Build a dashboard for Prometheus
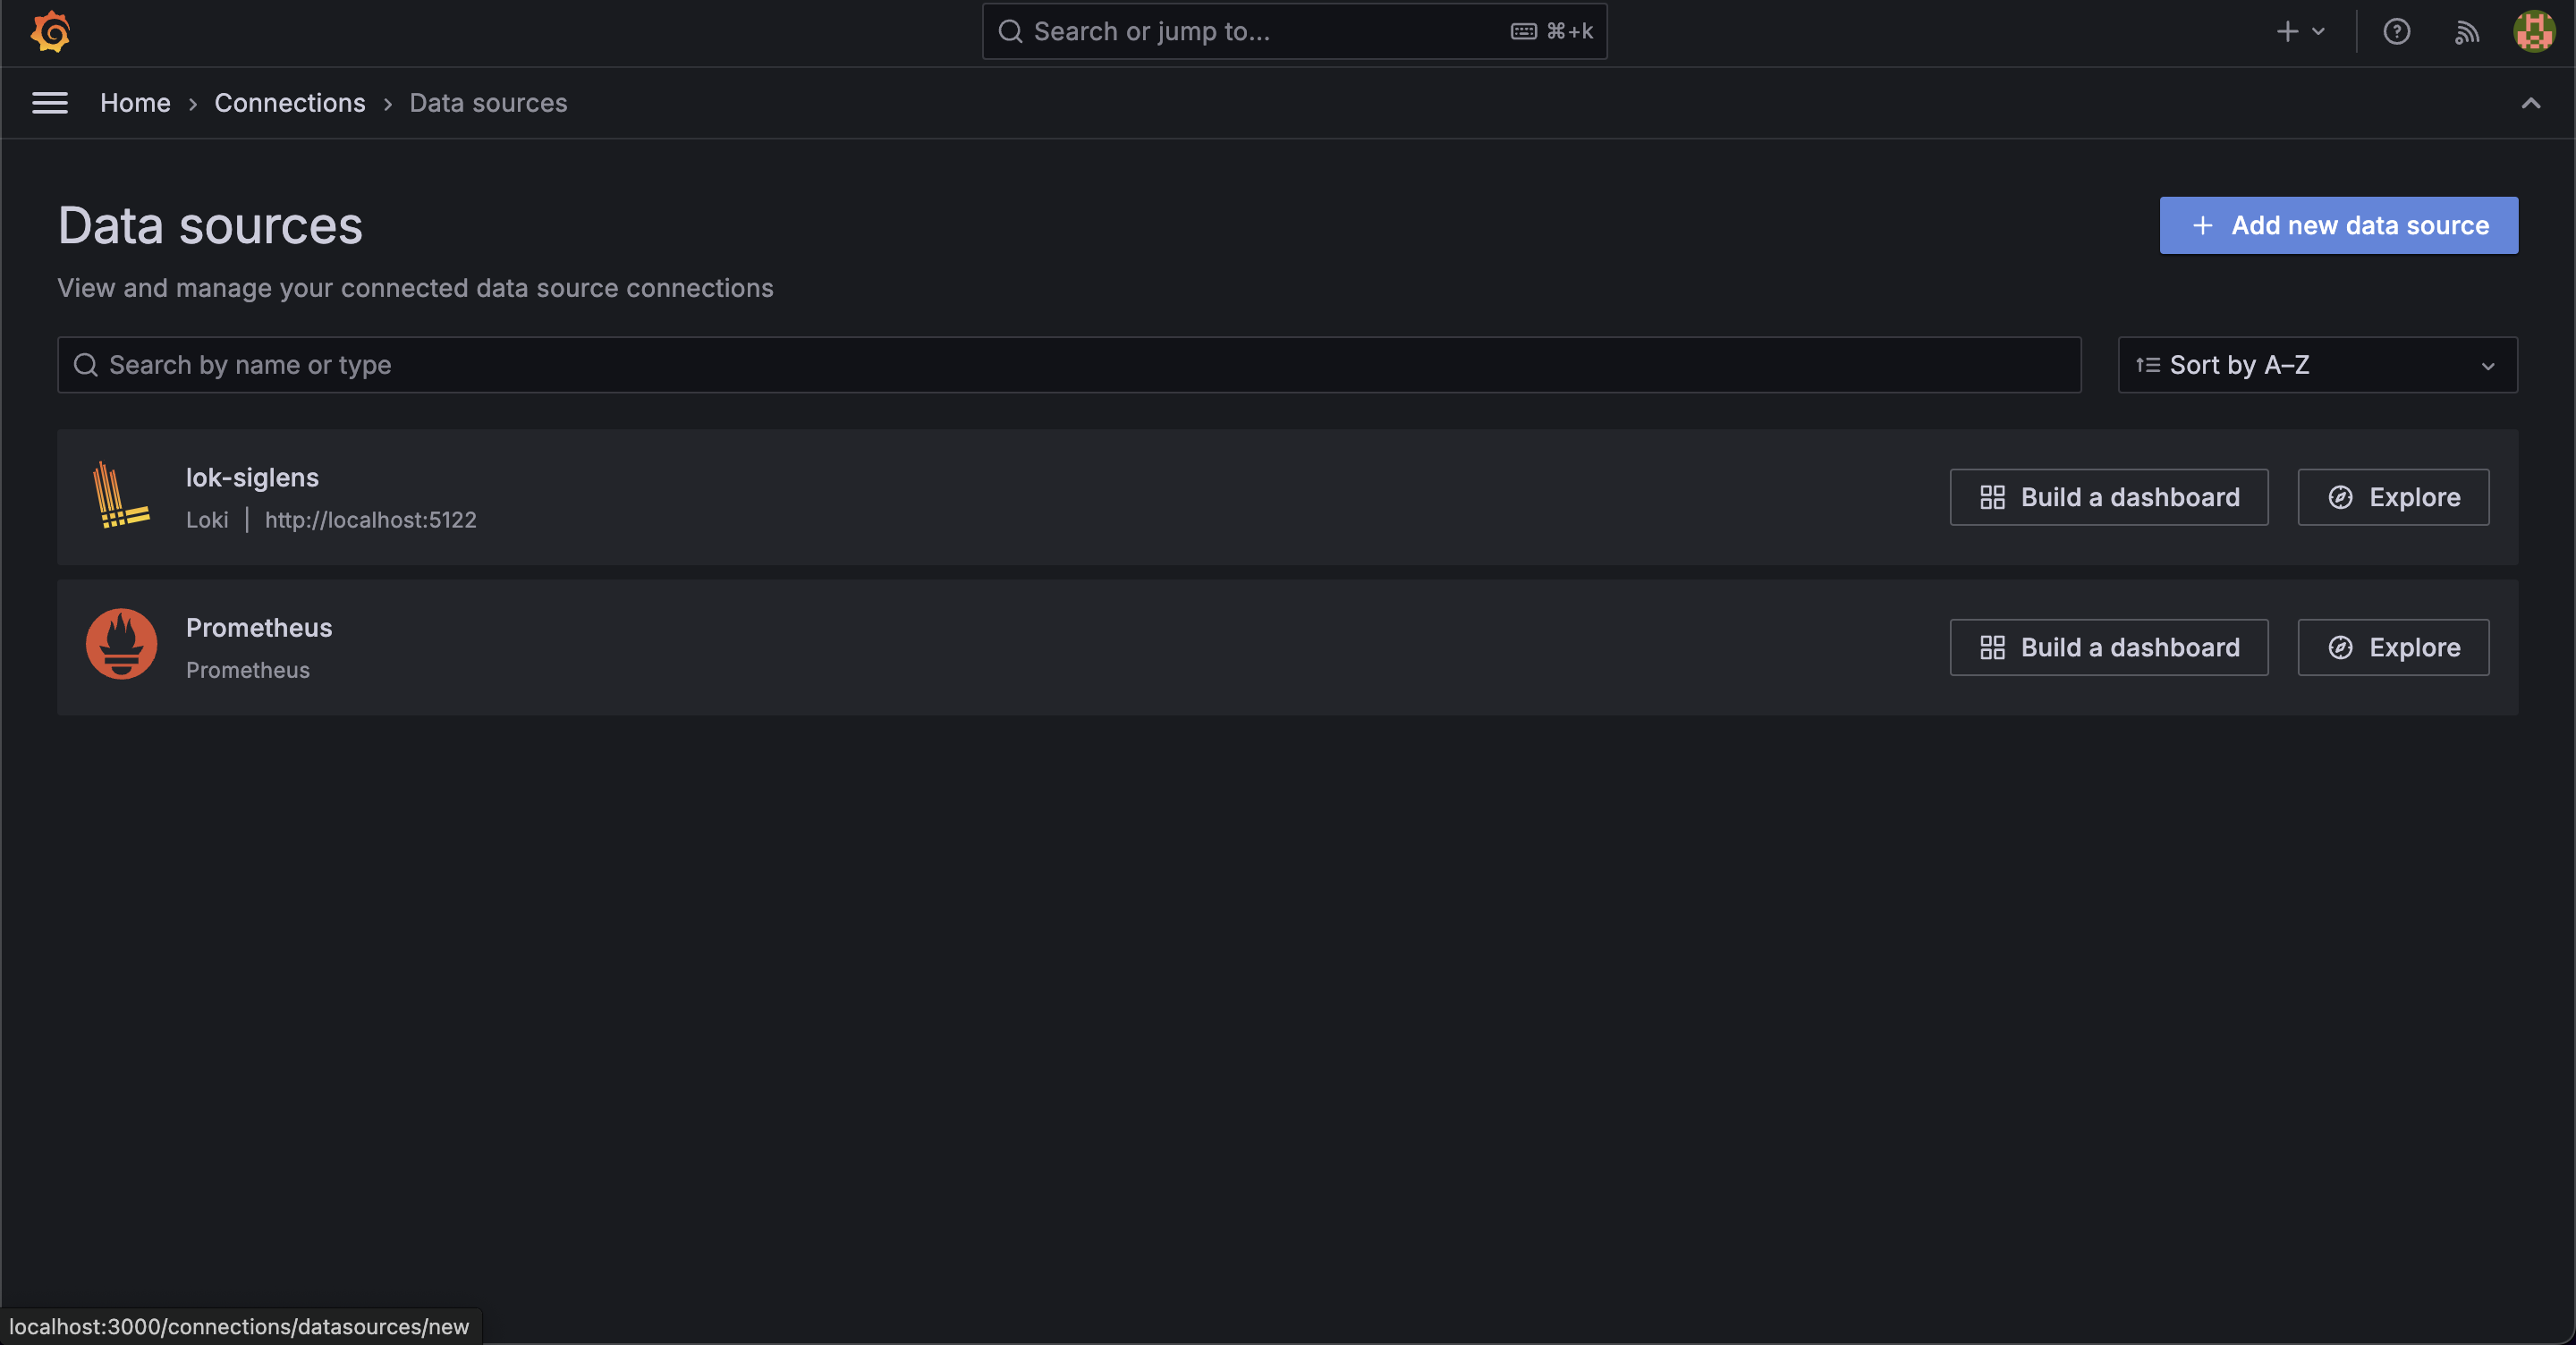Viewport: 2576px width, 1345px height. pyautogui.click(x=2108, y=647)
